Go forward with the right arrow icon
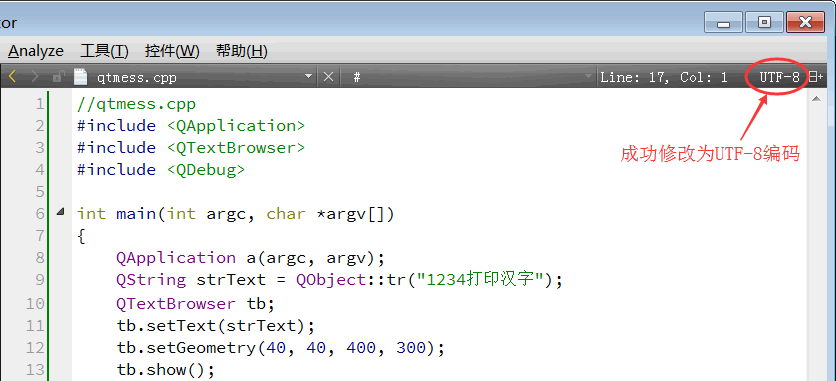This screenshot has width=836, height=381. coord(35,77)
